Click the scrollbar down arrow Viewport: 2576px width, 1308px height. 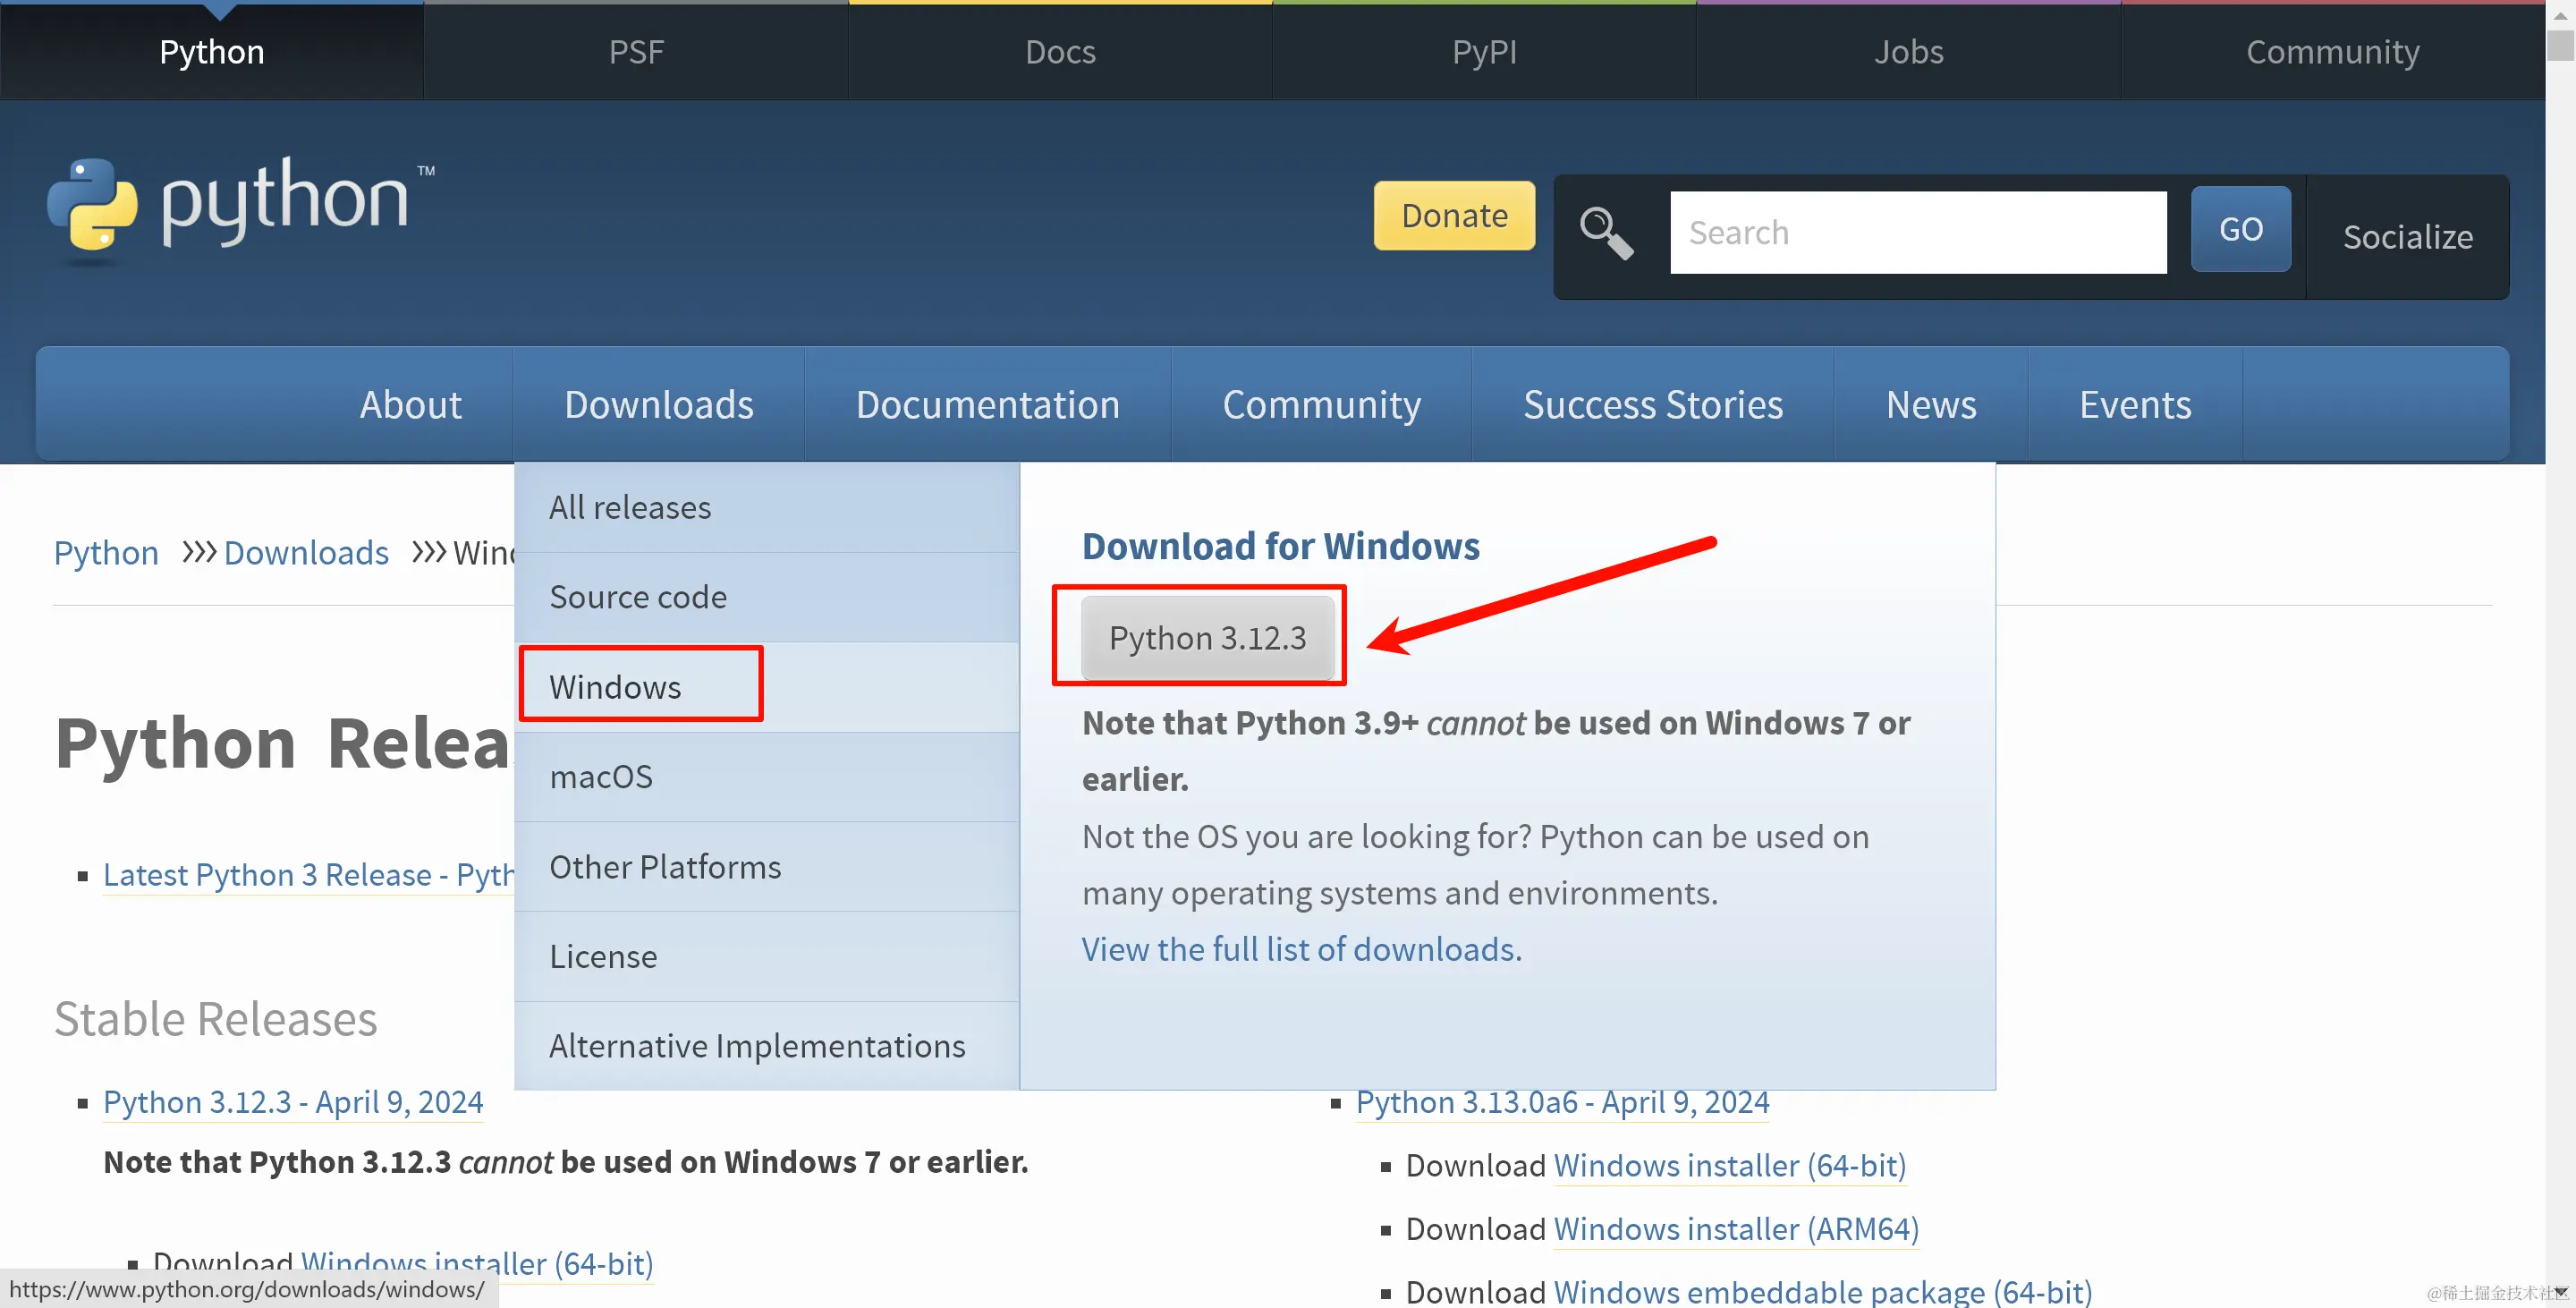2560,1293
